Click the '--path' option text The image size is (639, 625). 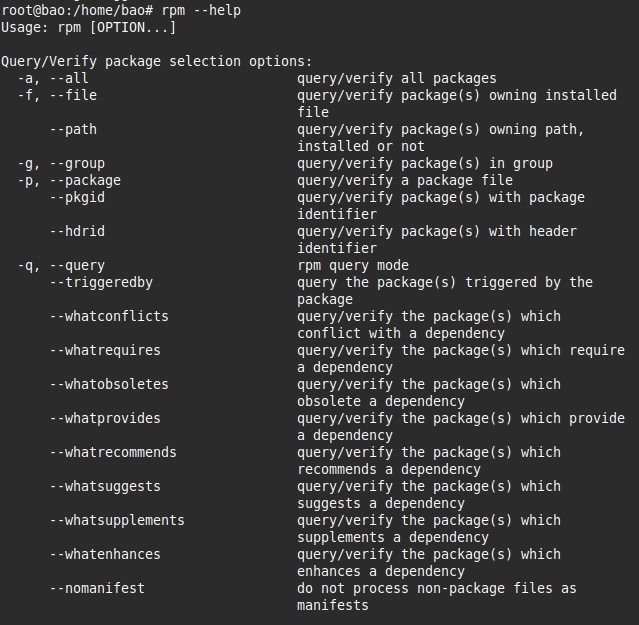tap(73, 129)
